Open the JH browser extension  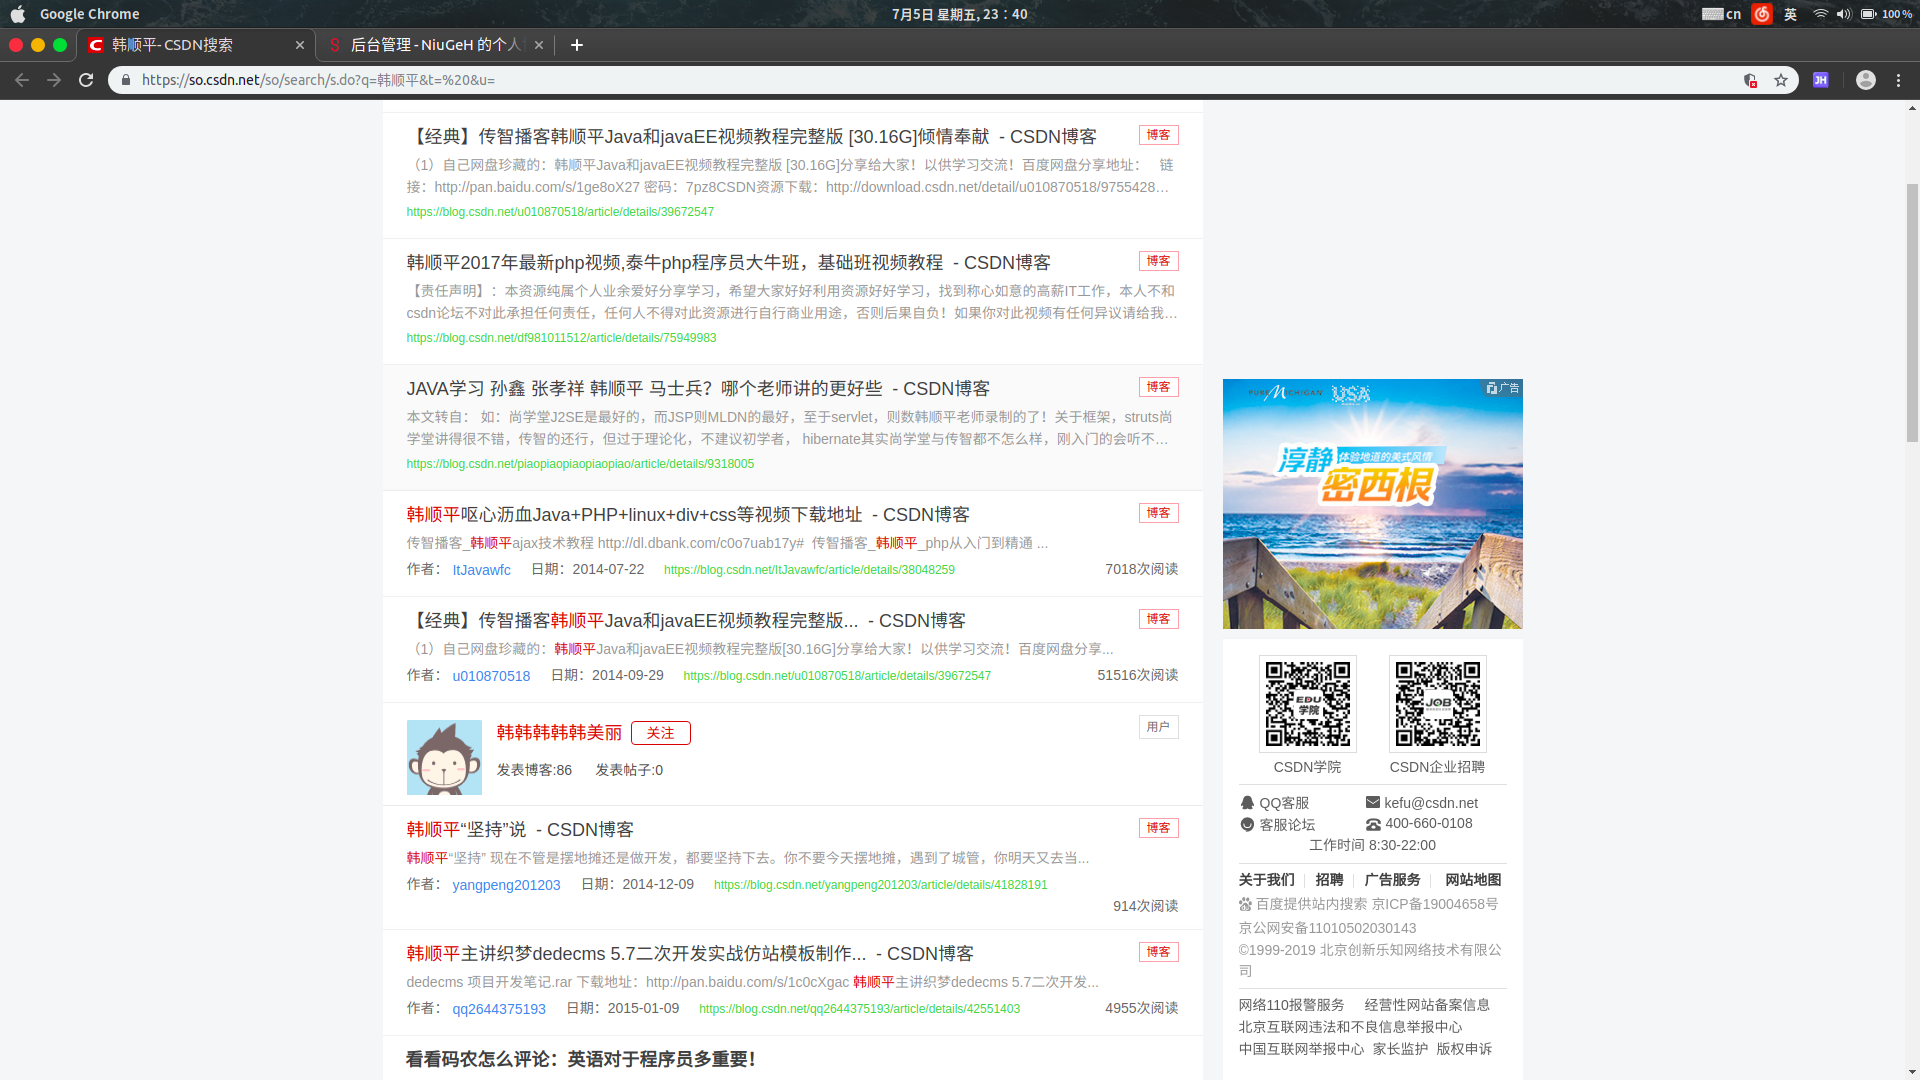1821,80
